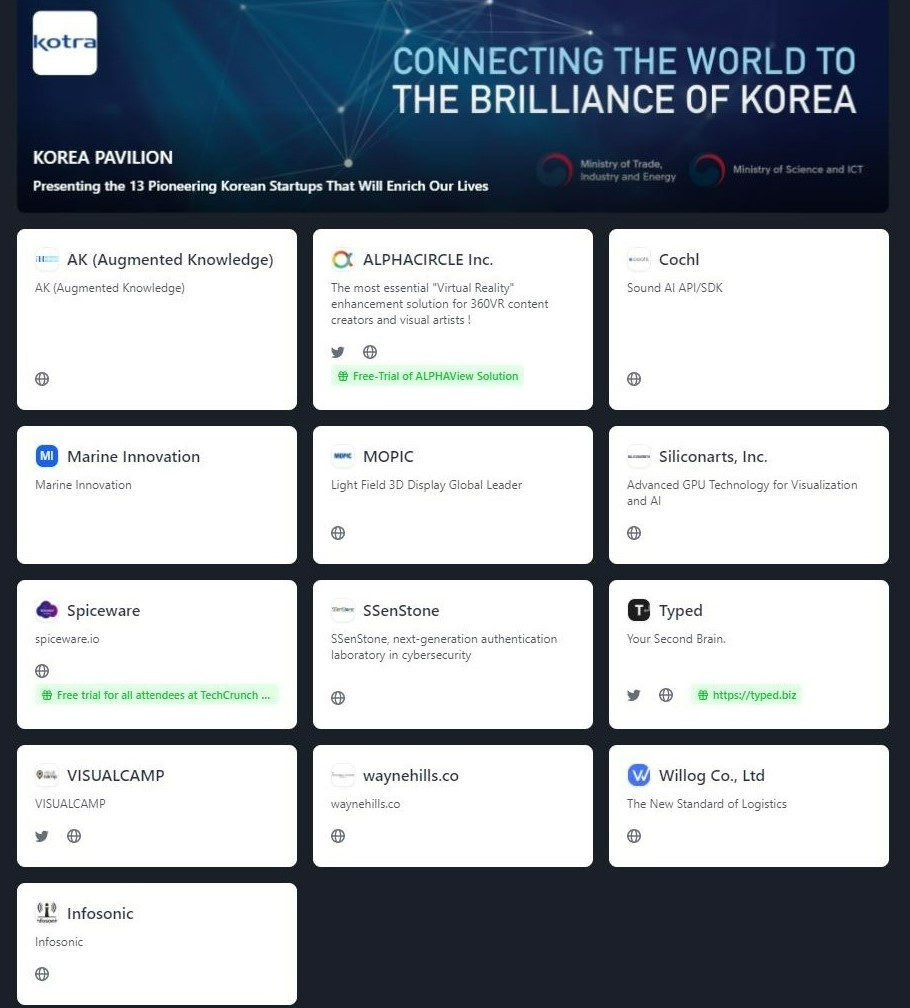
Task: Click Siliconarts website globe icon
Action: tap(634, 533)
